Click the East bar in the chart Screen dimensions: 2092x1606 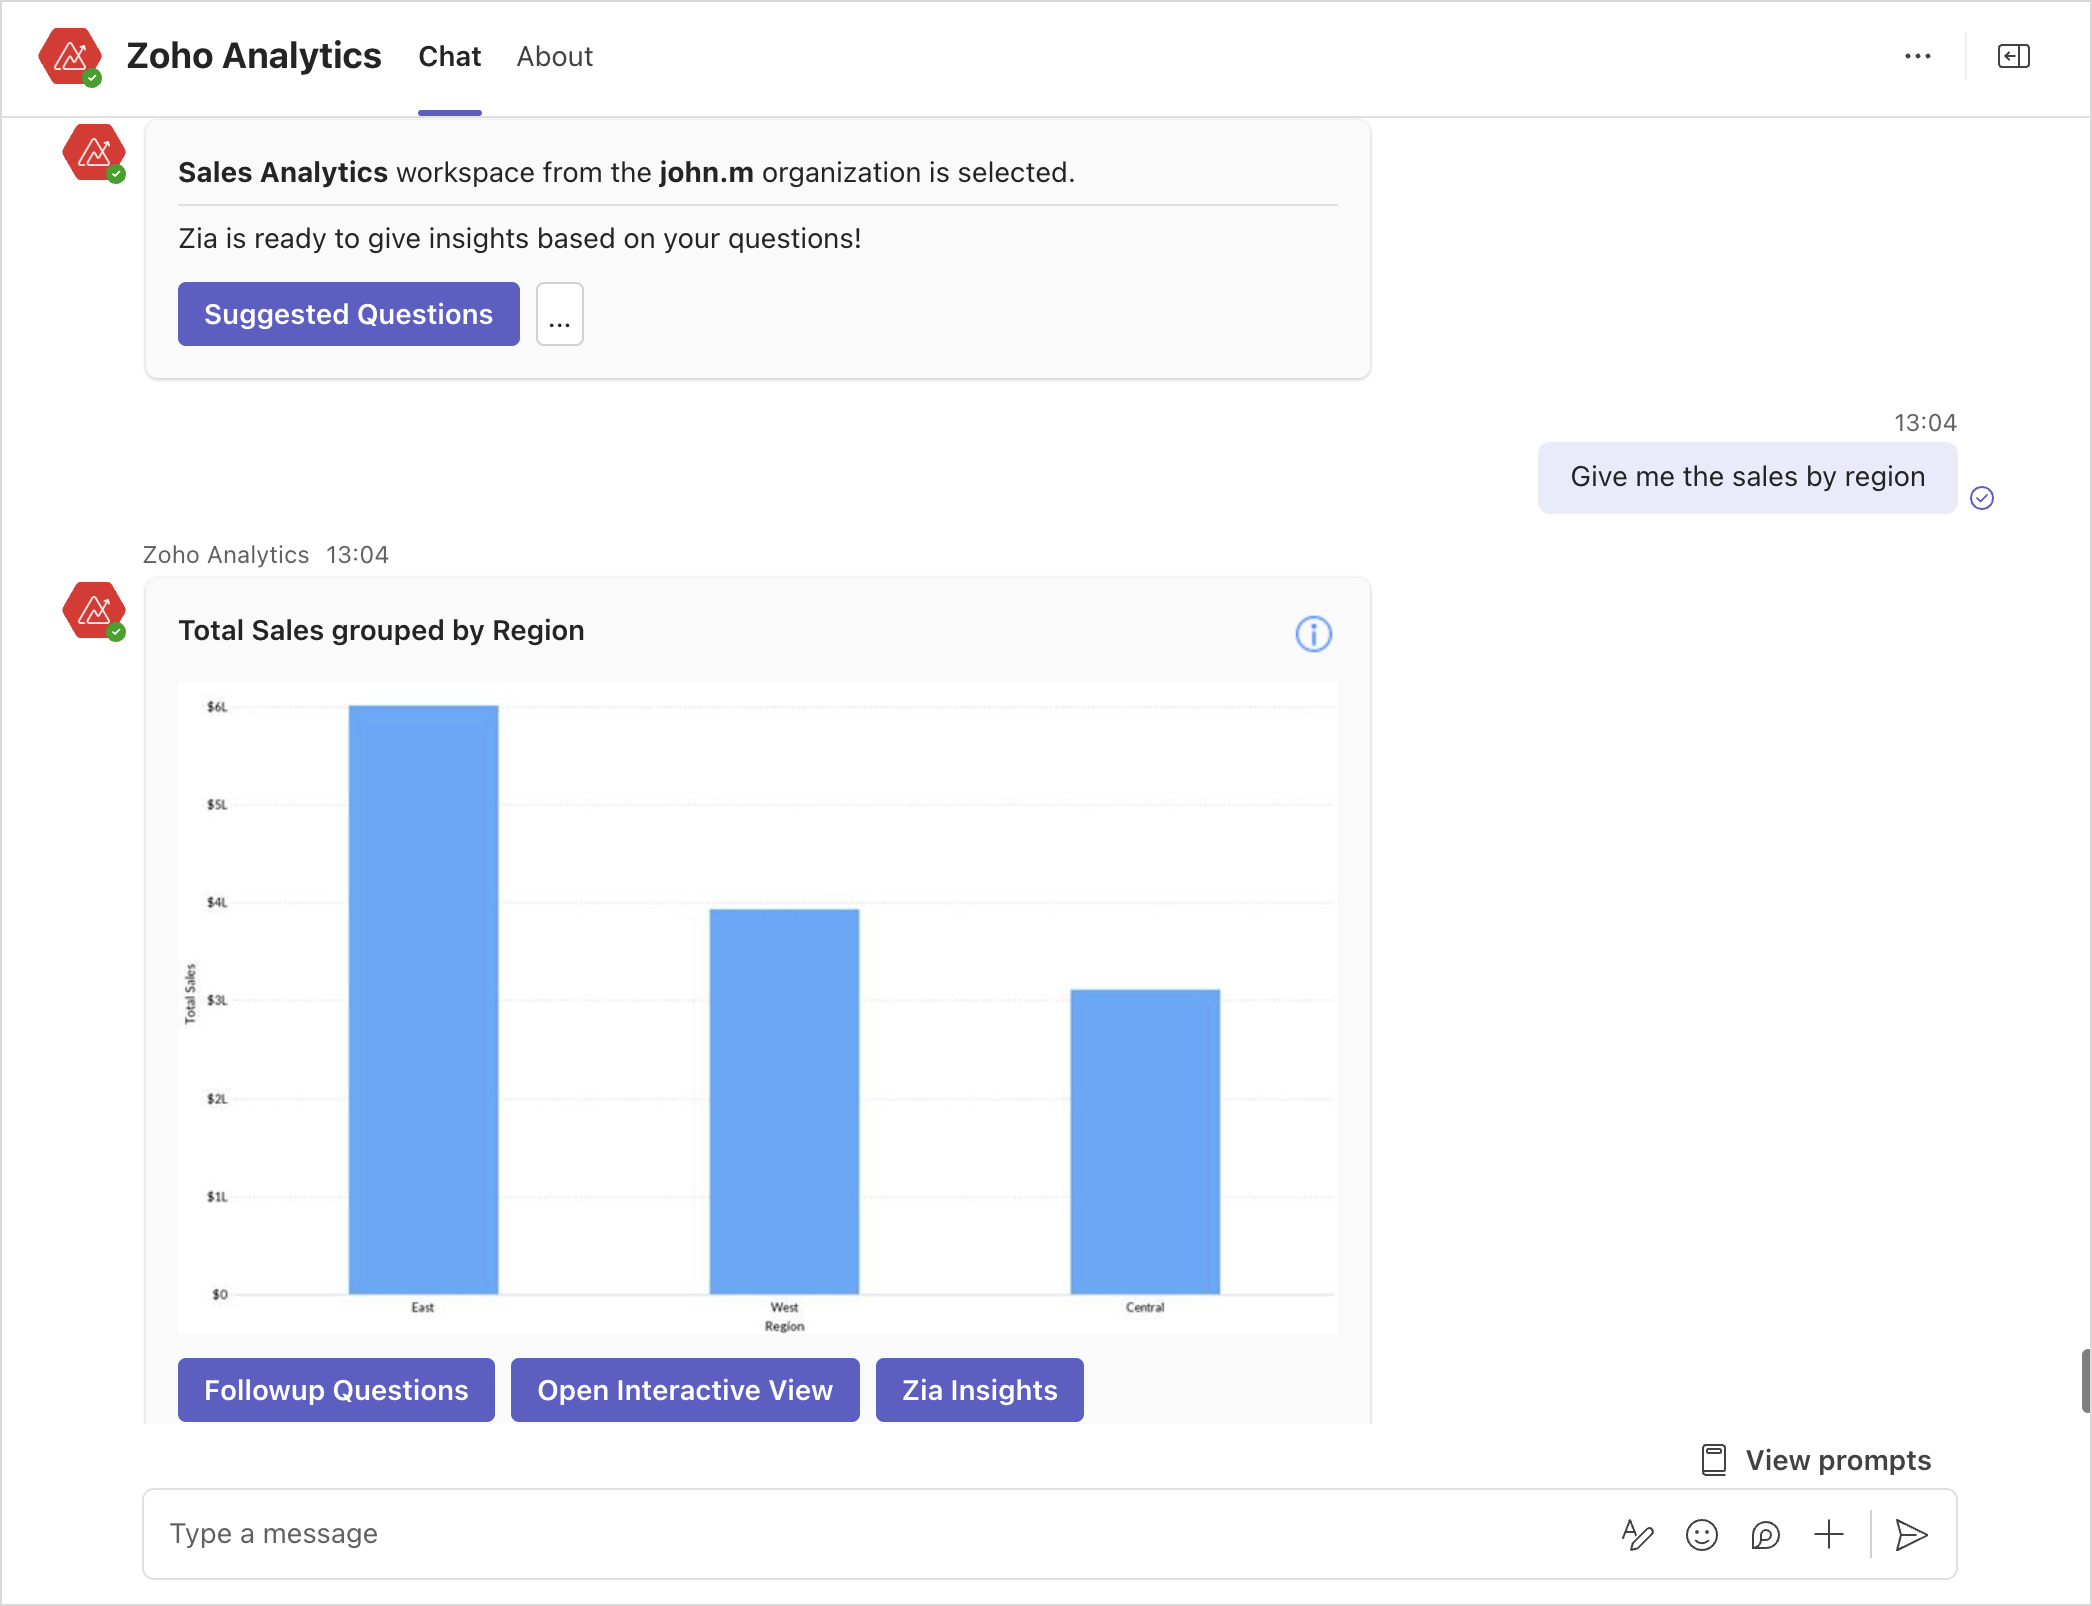point(424,999)
